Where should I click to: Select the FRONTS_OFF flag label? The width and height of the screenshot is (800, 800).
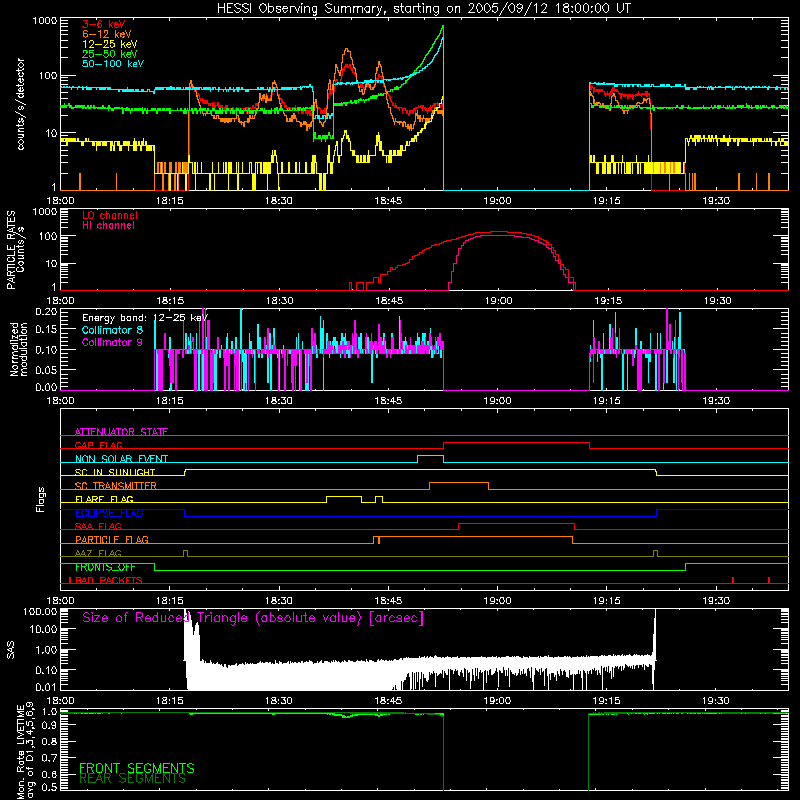click(x=105, y=567)
